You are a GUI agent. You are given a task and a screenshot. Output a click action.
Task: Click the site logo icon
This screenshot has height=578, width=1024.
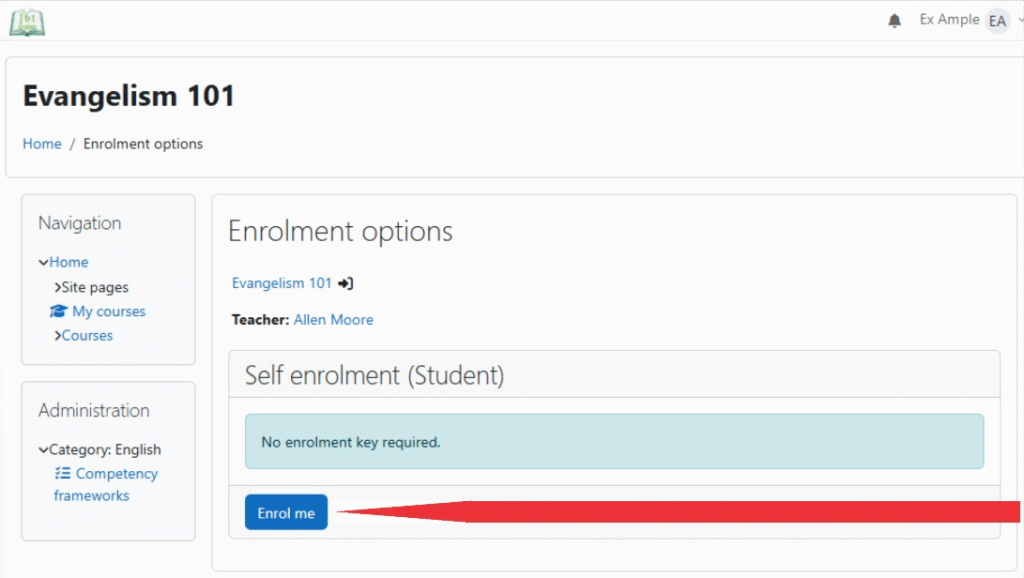tap(27, 21)
